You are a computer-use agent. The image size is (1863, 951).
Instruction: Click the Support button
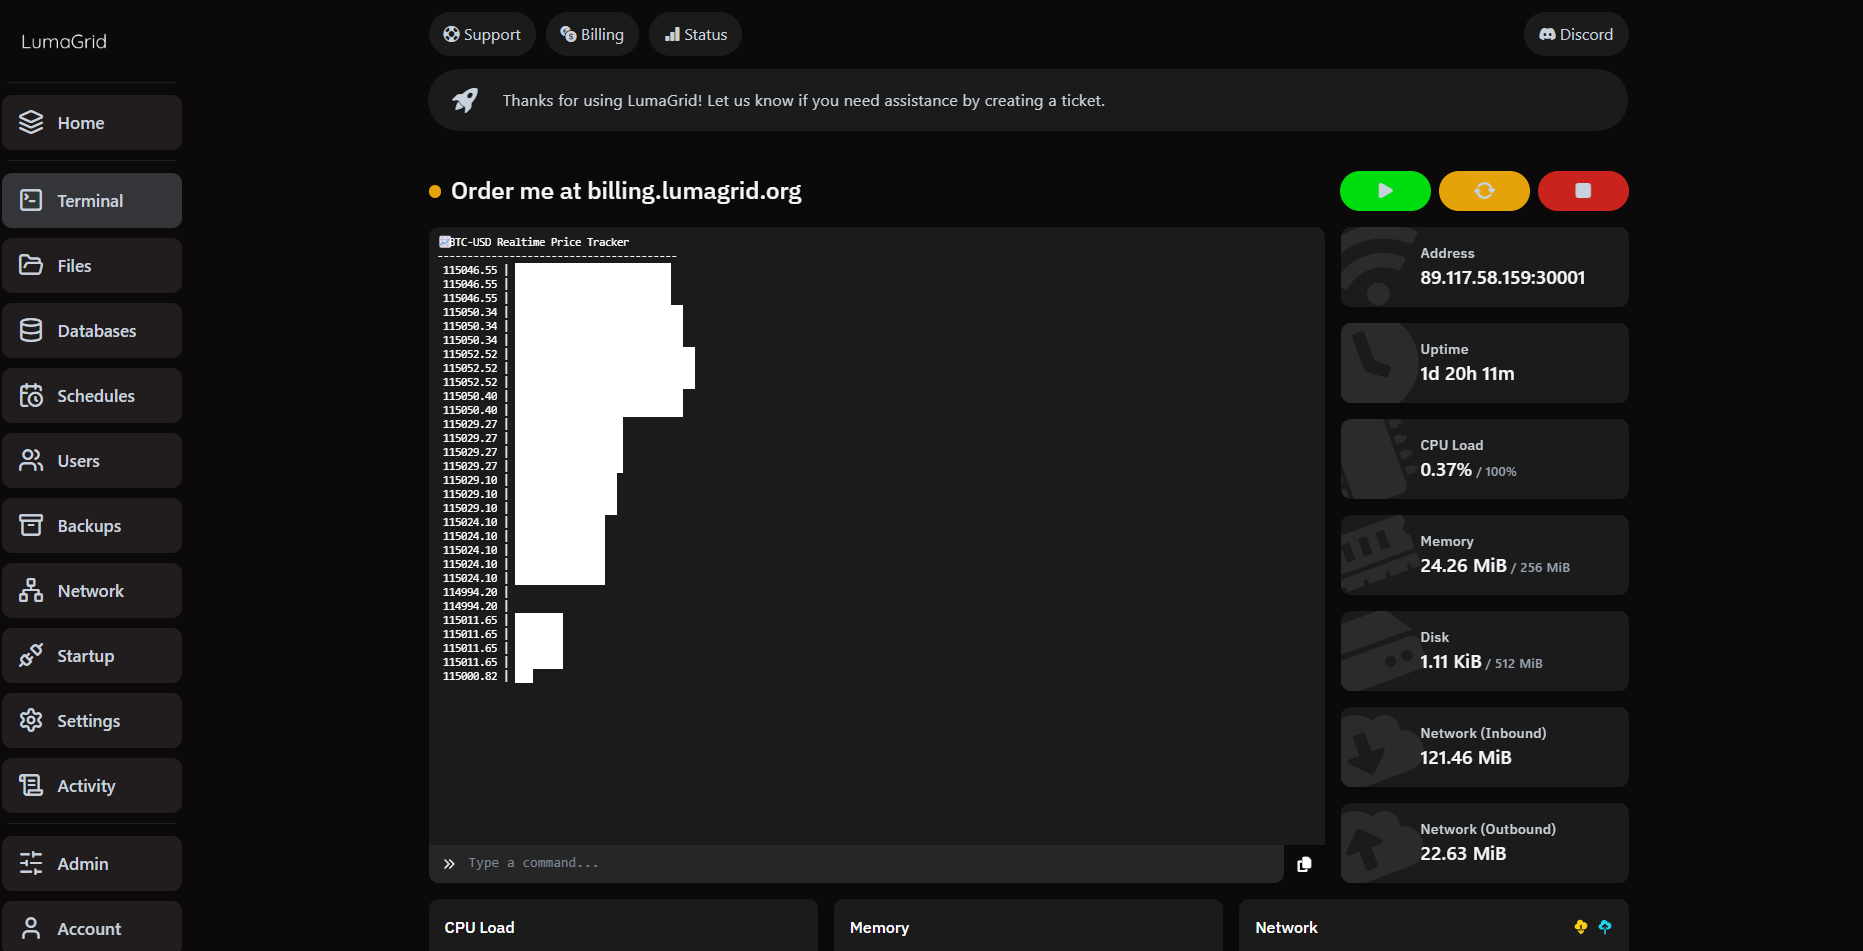(482, 34)
